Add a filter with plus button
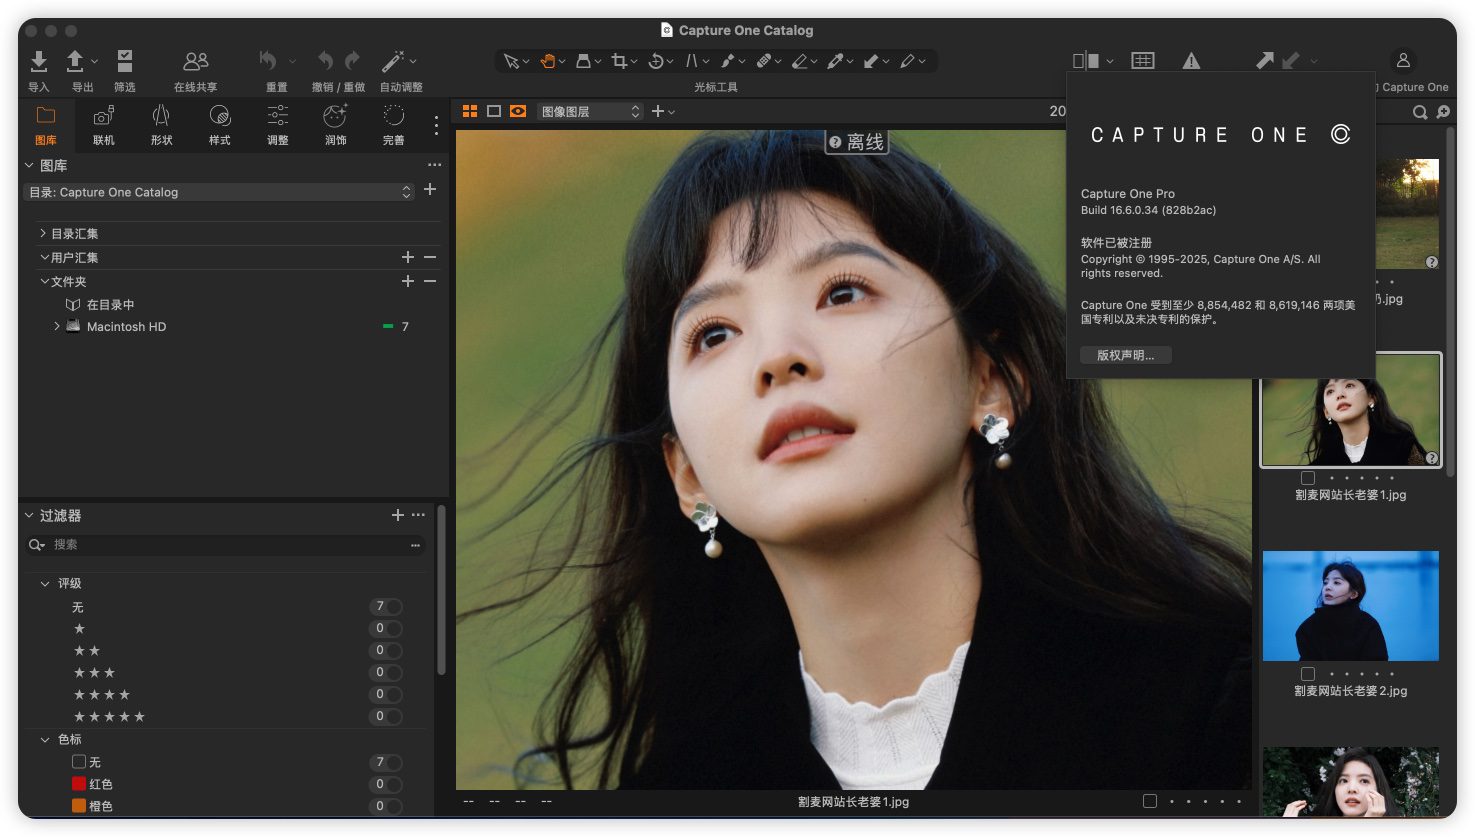Image resolution: width=1475 pixels, height=837 pixels. (398, 515)
